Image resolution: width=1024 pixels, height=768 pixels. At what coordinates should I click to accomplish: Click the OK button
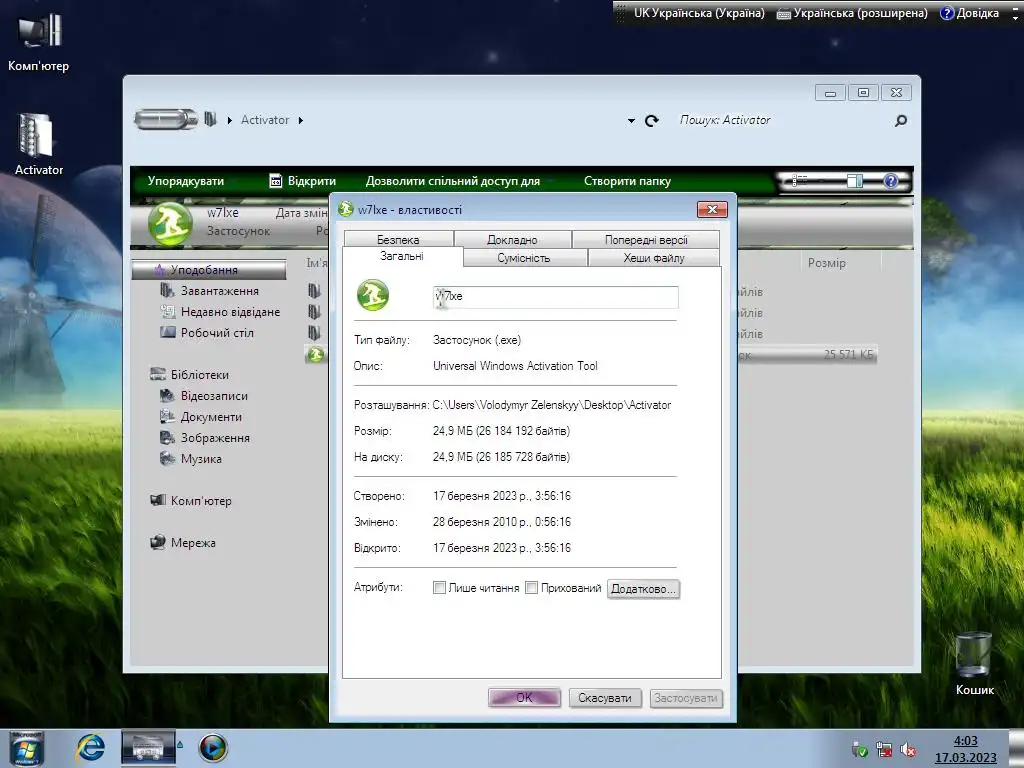(524, 697)
